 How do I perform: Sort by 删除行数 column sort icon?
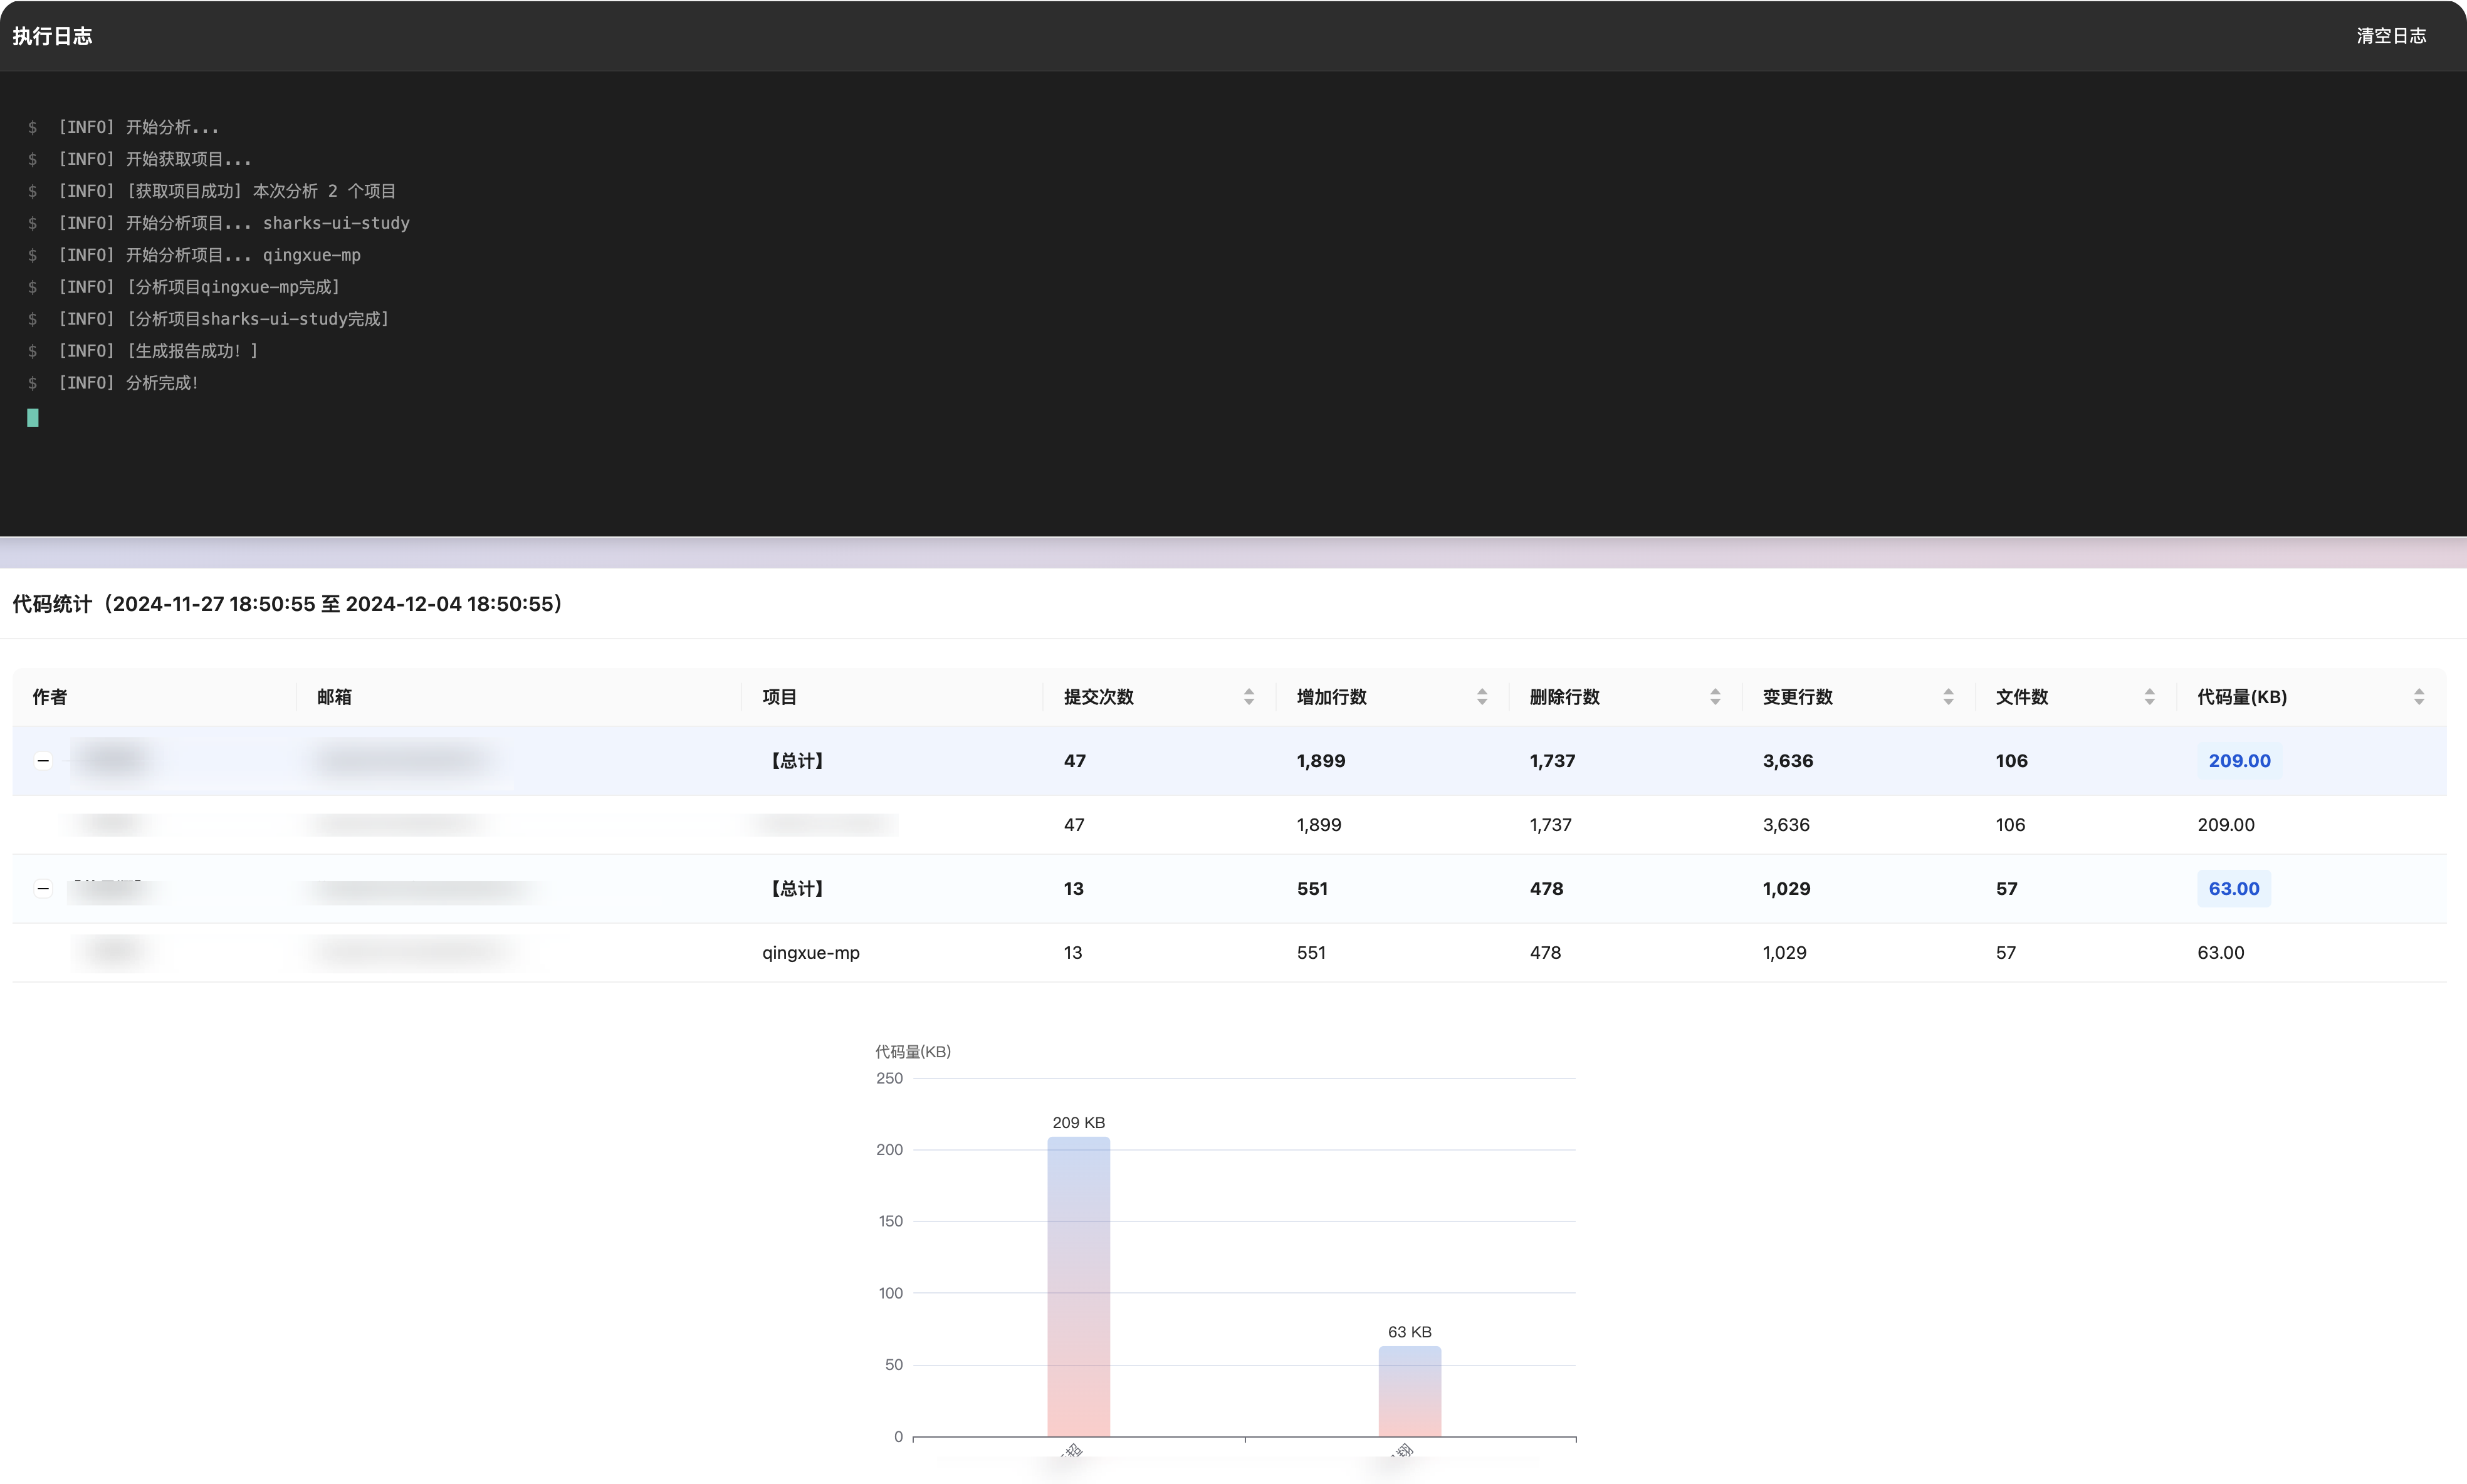[1714, 697]
